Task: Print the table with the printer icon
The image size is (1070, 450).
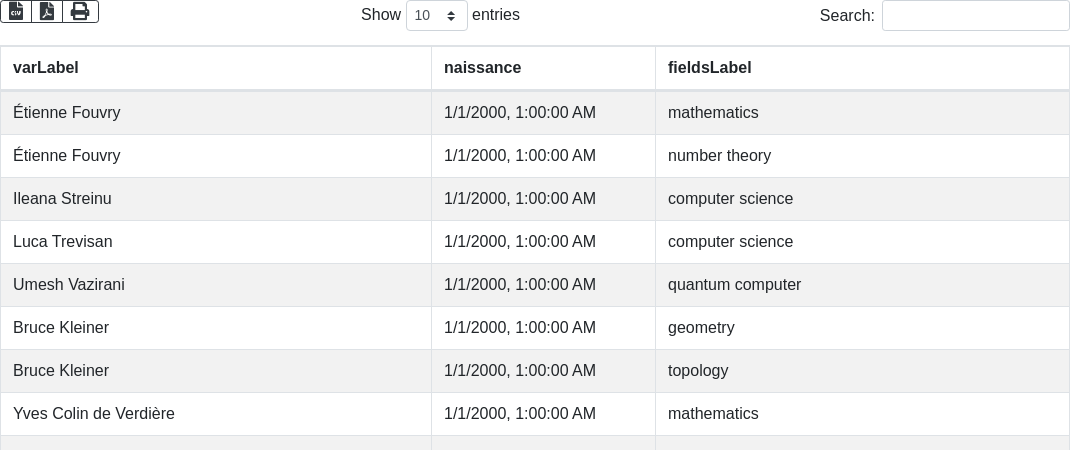Action: click(80, 11)
